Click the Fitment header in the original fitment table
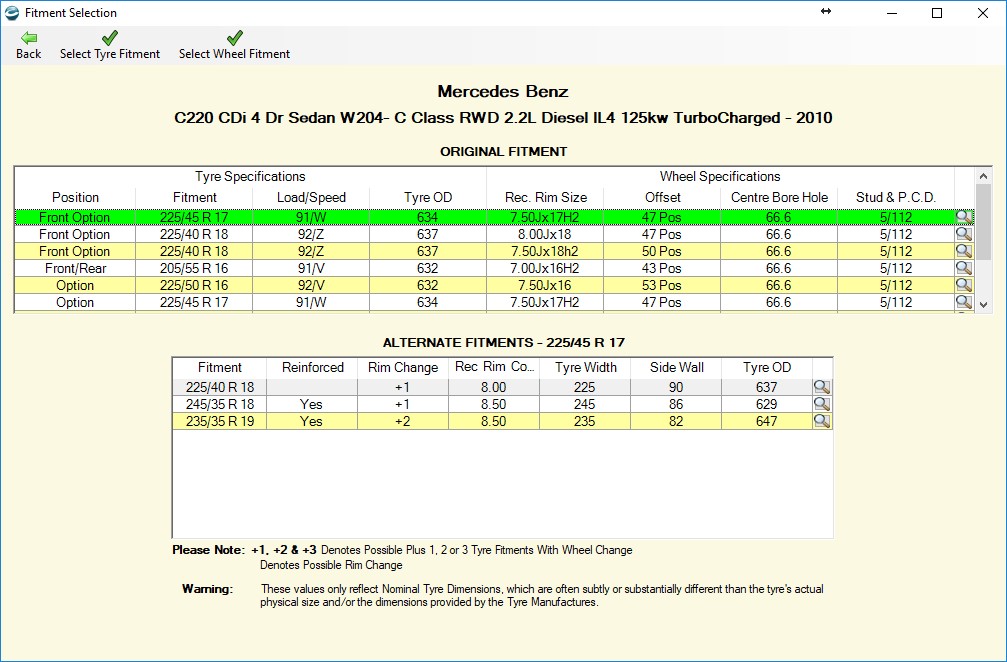 [195, 197]
